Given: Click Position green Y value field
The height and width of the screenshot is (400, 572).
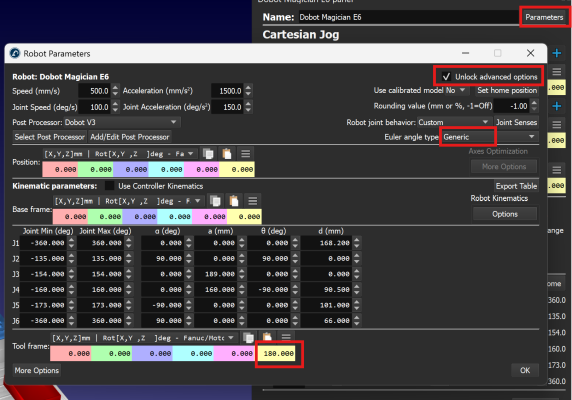Looking at the screenshot, I should coord(96,170).
